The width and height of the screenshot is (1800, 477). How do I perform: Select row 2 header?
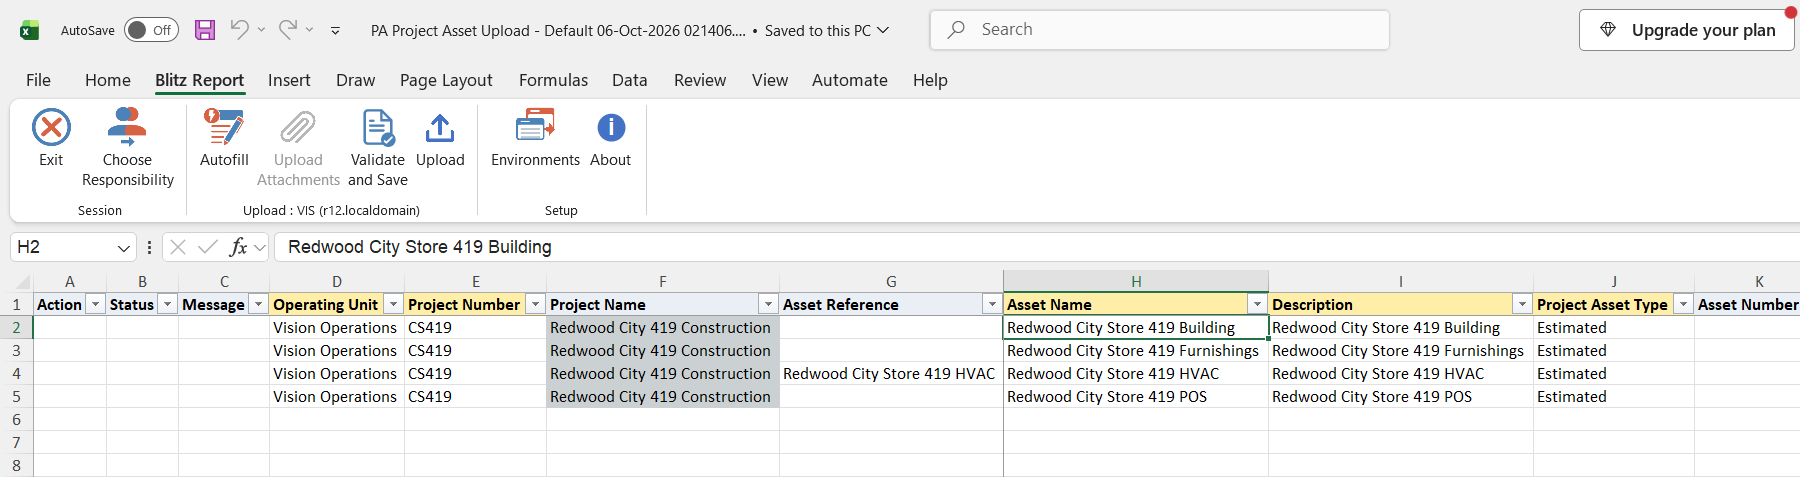pyautogui.click(x=16, y=327)
